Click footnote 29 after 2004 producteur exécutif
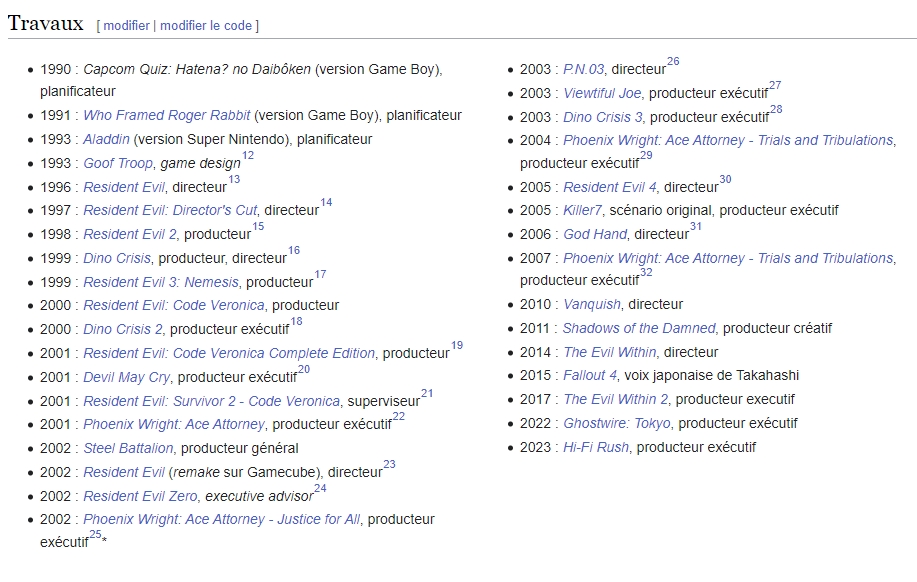The height and width of the screenshot is (582, 917). [646, 155]
